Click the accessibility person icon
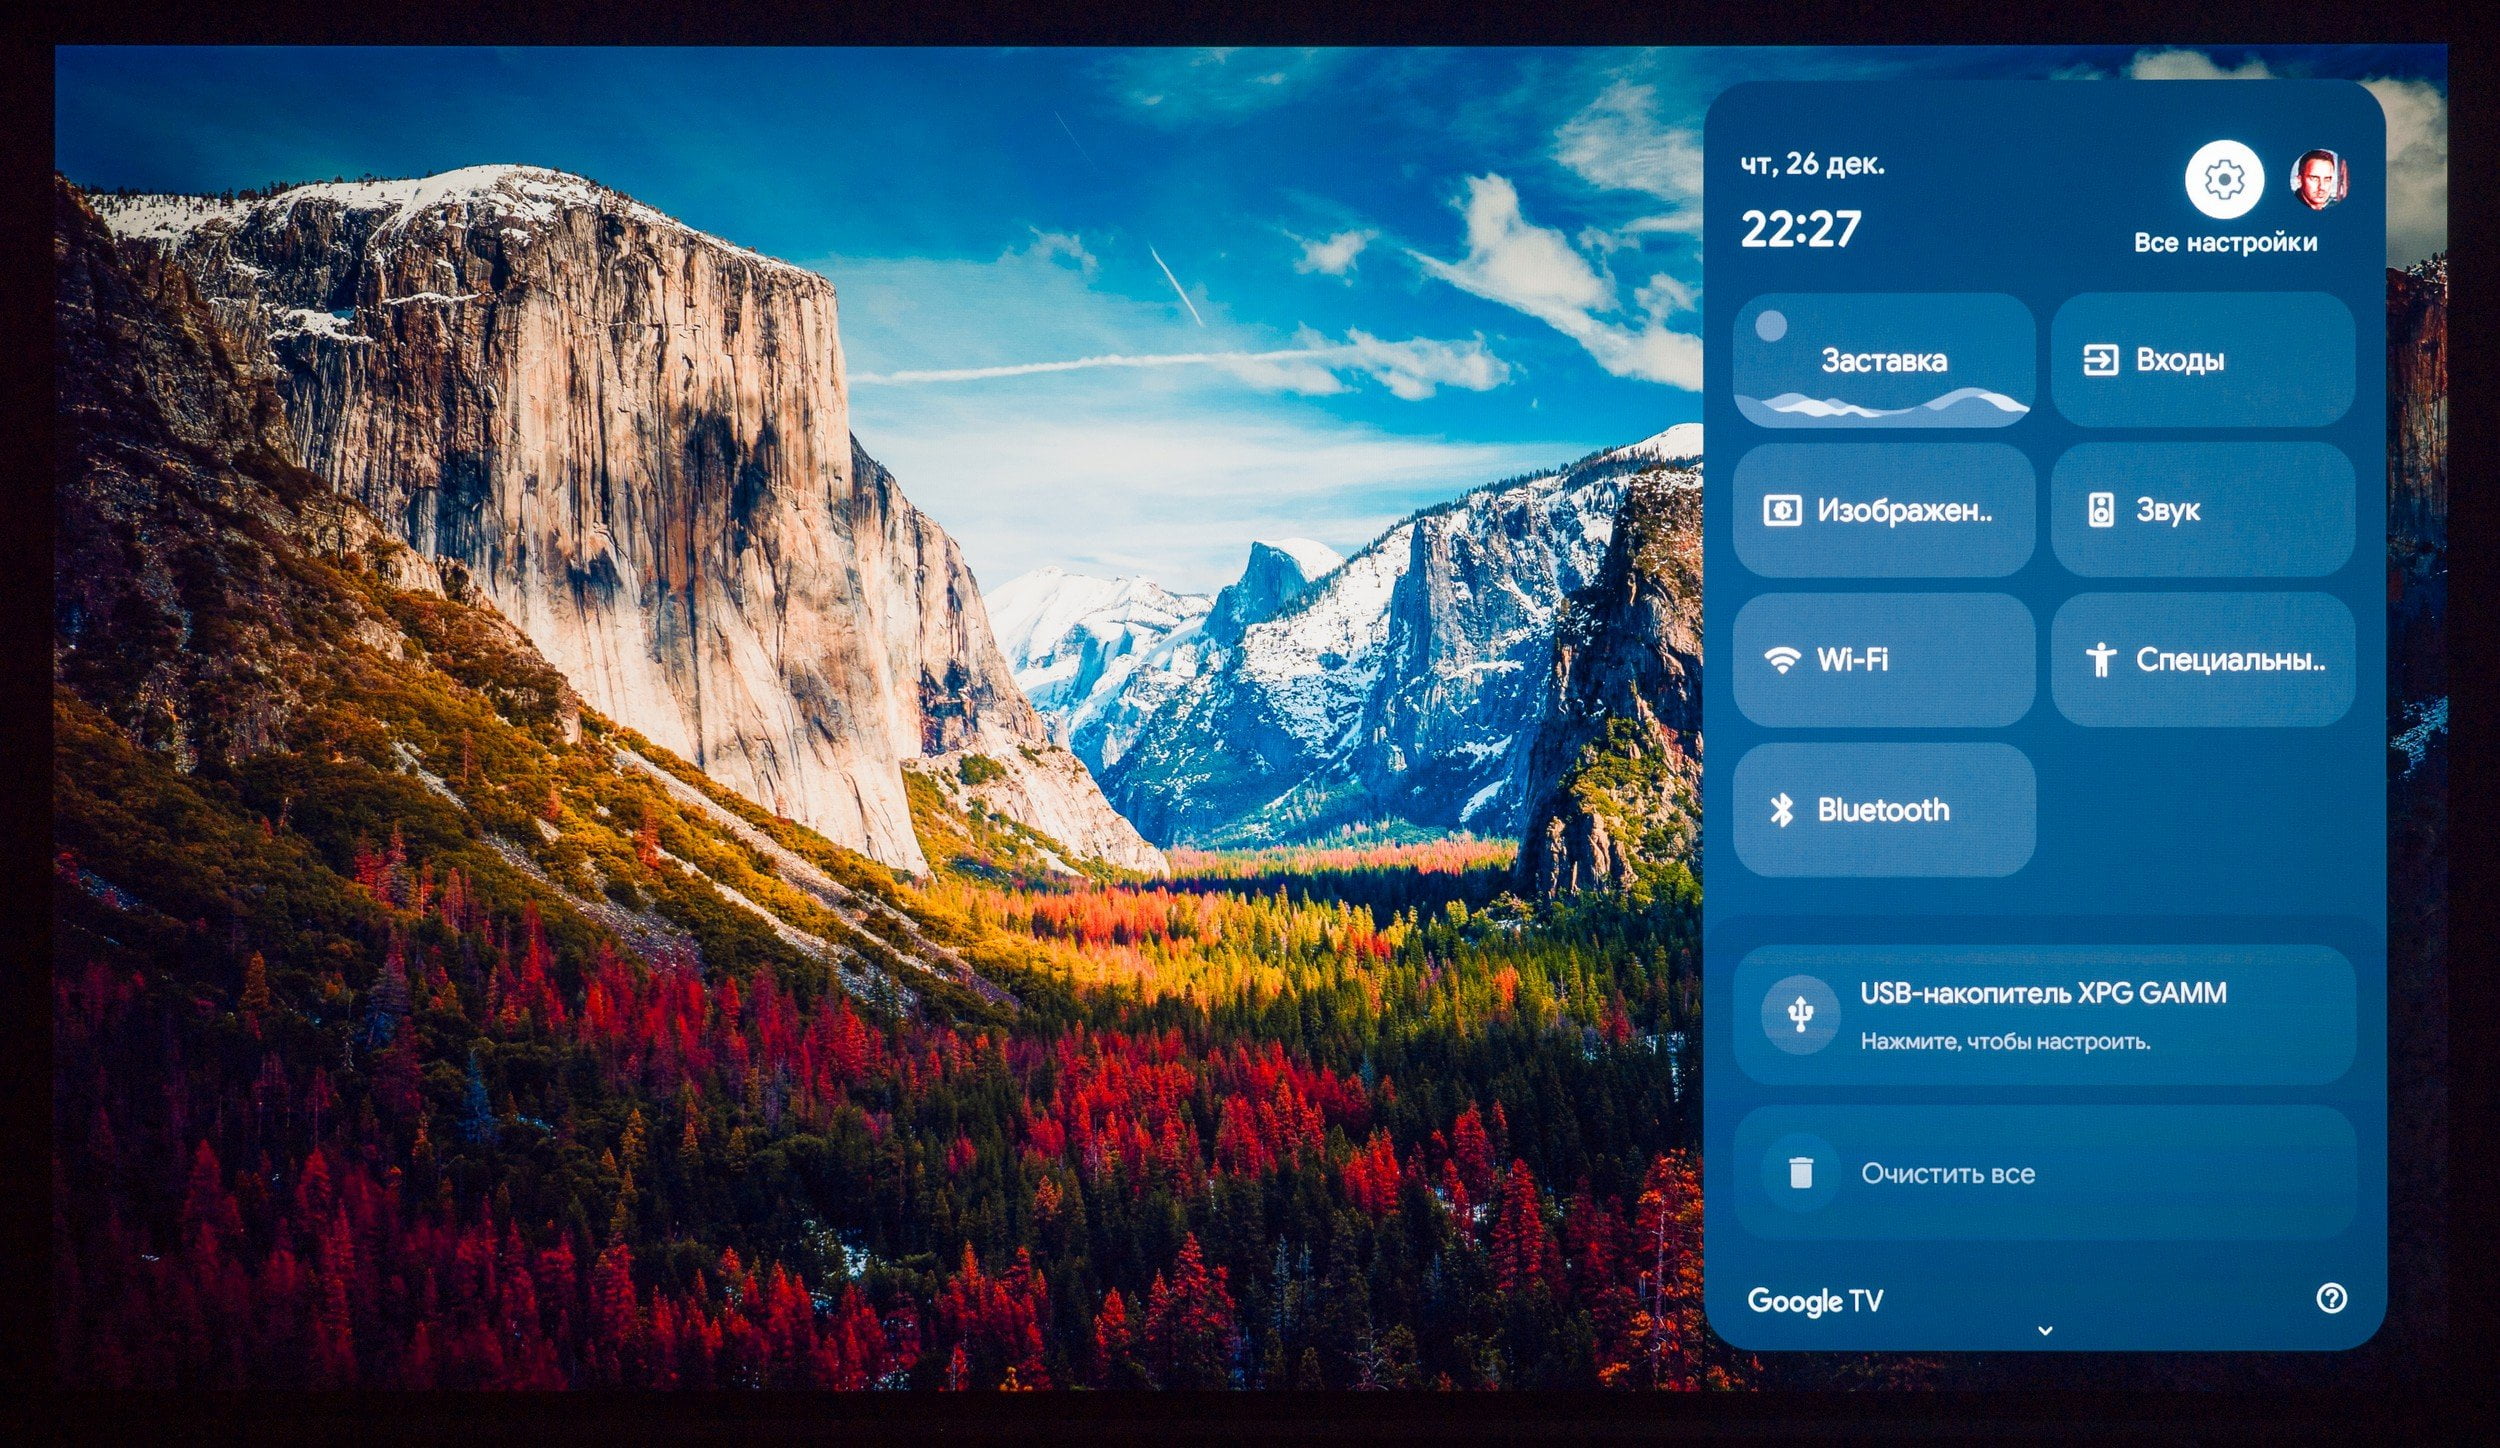This screenshot has height=1448, width=2500. [x=2101, y=660]
